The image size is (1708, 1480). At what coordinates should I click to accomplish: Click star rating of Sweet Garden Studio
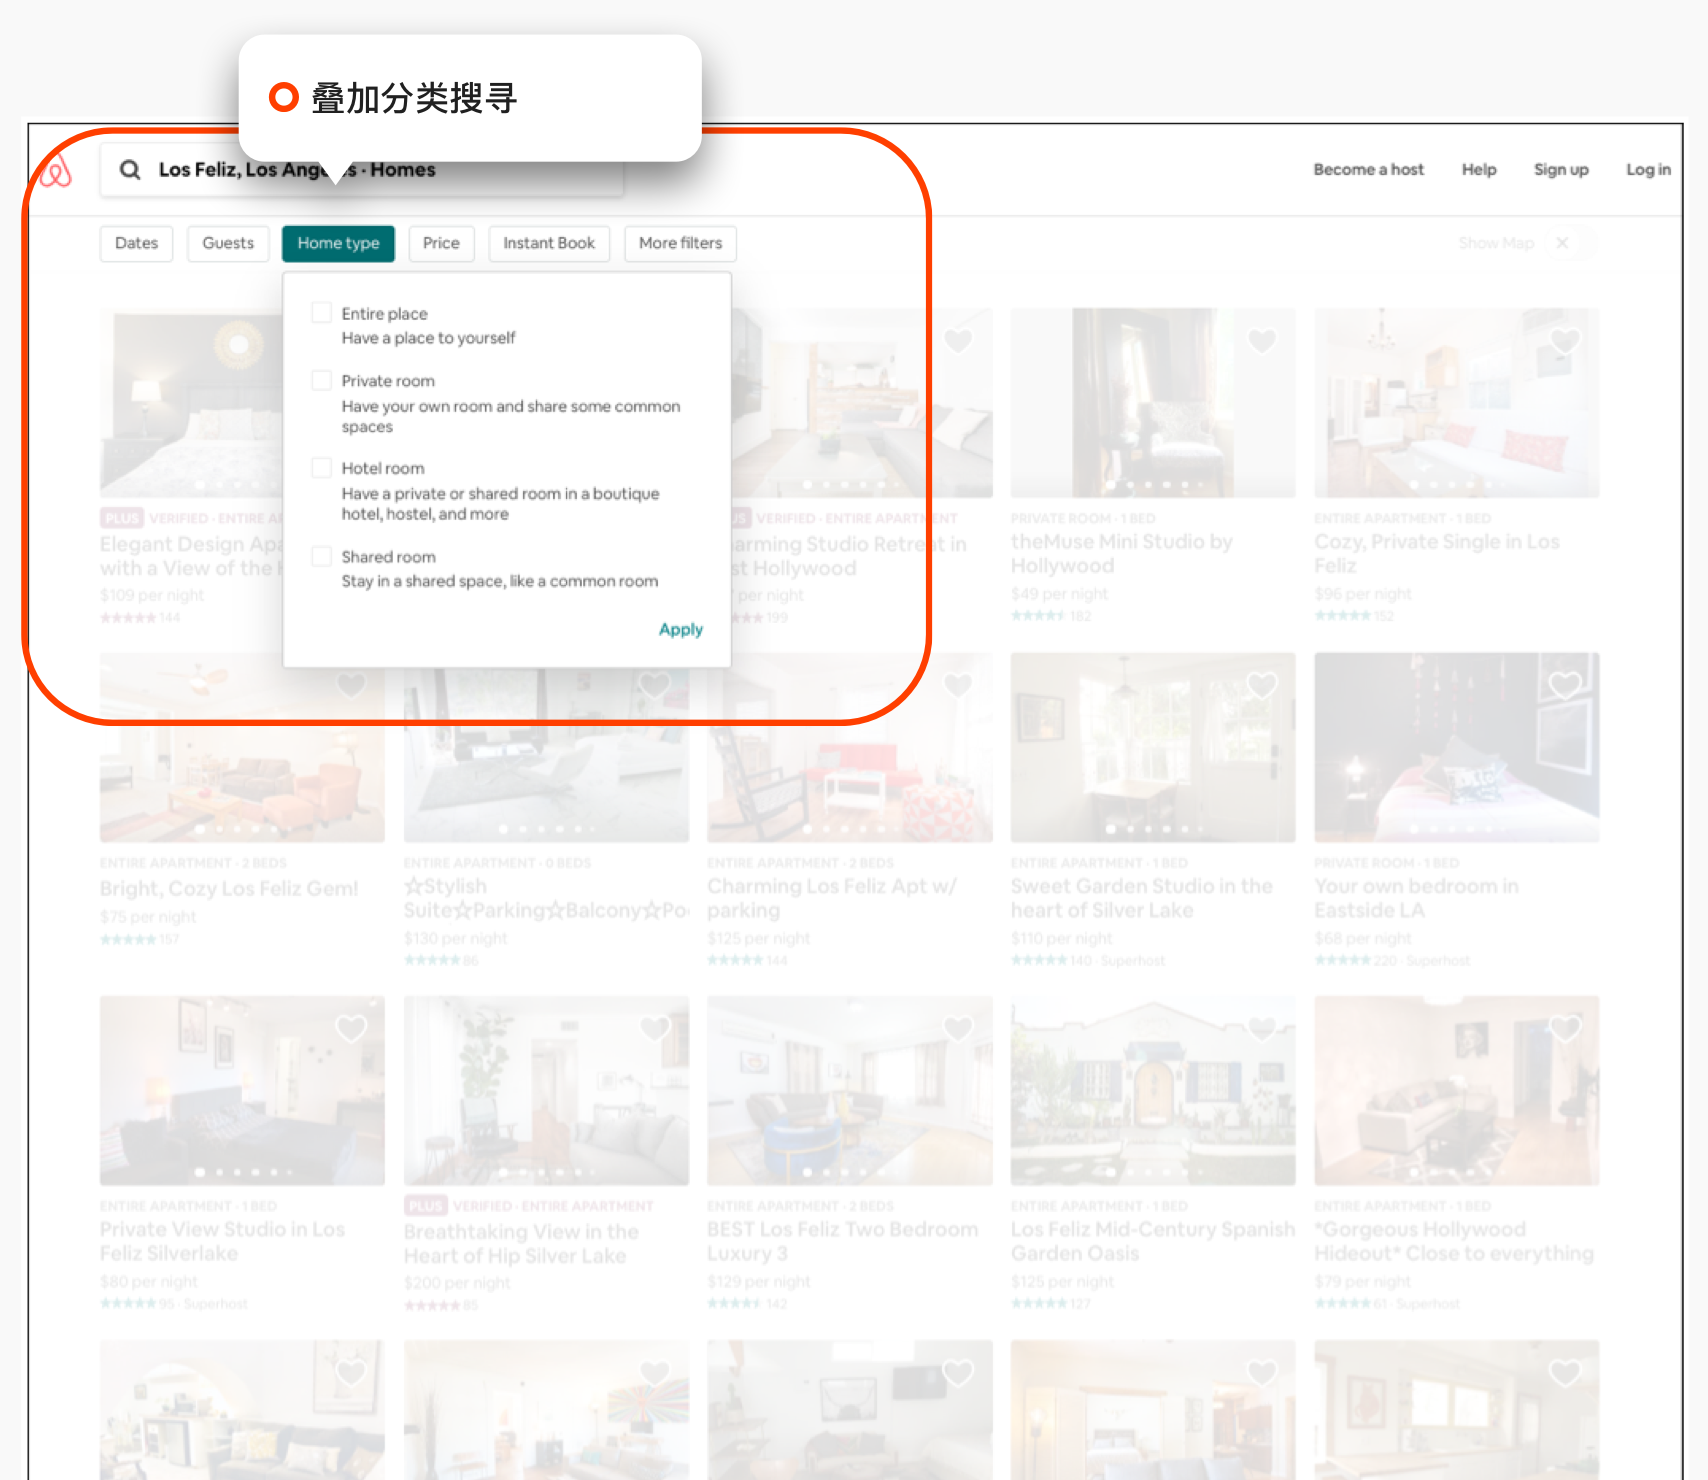tap(1039, 960)
